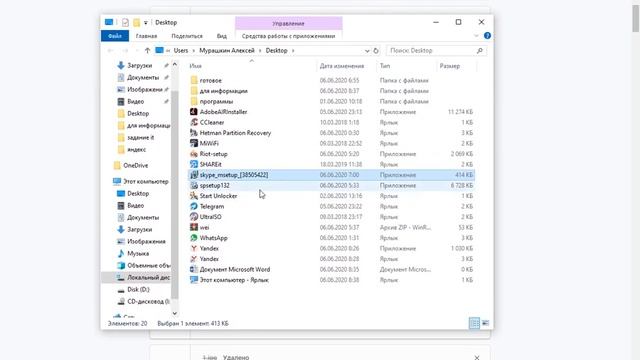Switch to the Главная ribbon tab
This screenshot has width=640, height=360.
click(x=146, y=36)
